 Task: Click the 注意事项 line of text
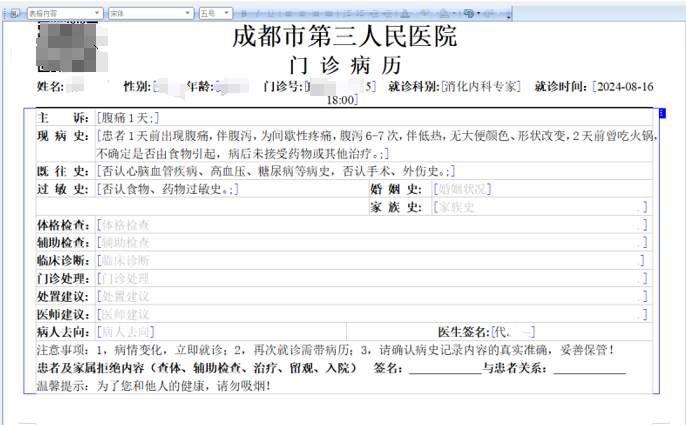(x=326, y=350)
